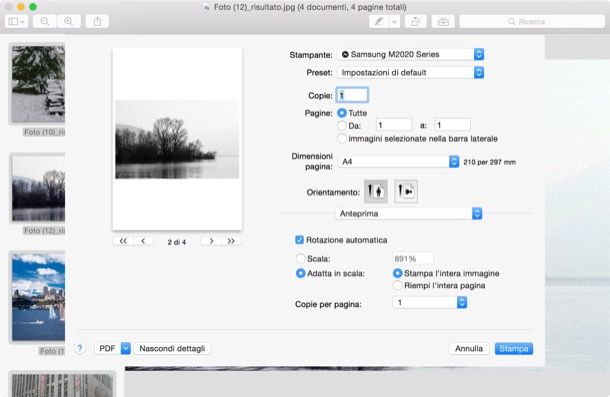Click the help question mark button

coord(80,348)
